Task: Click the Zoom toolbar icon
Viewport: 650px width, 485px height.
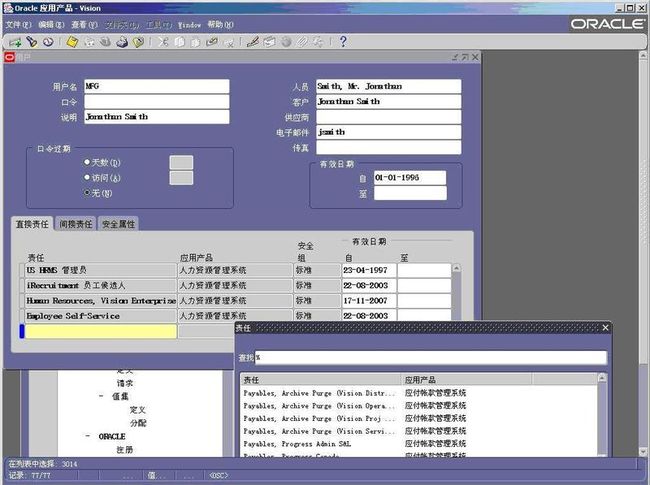Action: point(269,42)
